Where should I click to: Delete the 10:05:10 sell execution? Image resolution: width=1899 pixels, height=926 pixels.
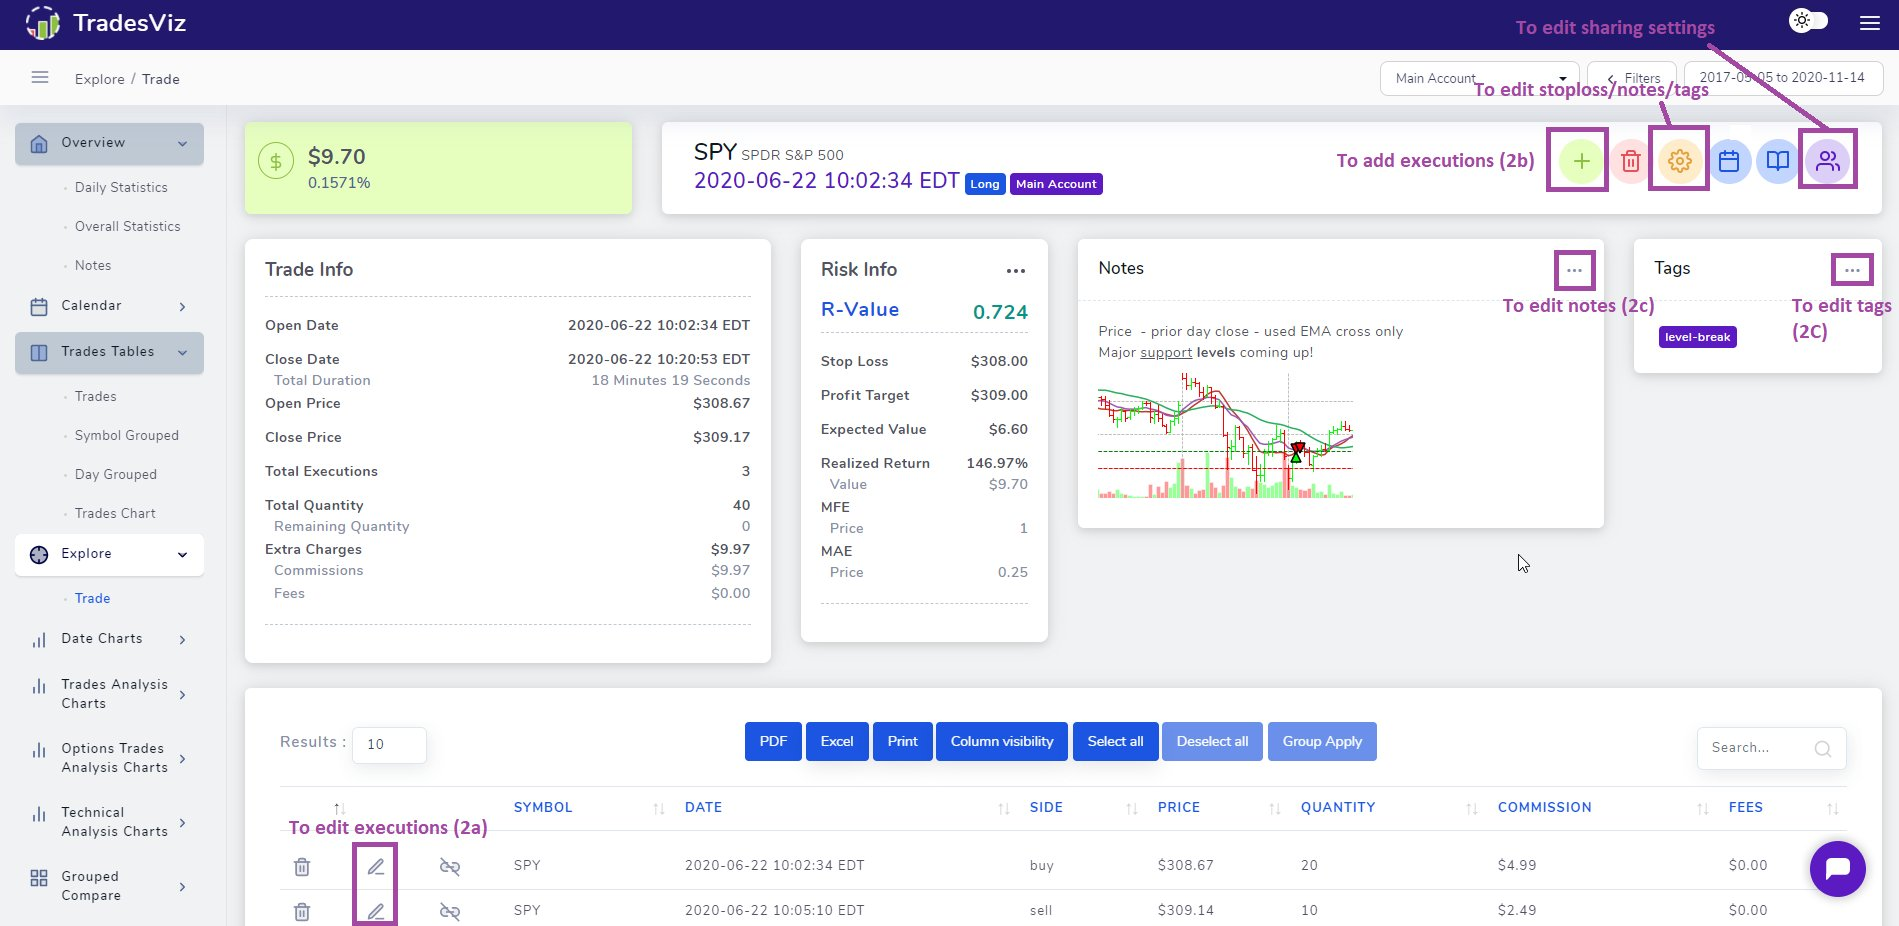pyautogui.click(x=302, y=911)
